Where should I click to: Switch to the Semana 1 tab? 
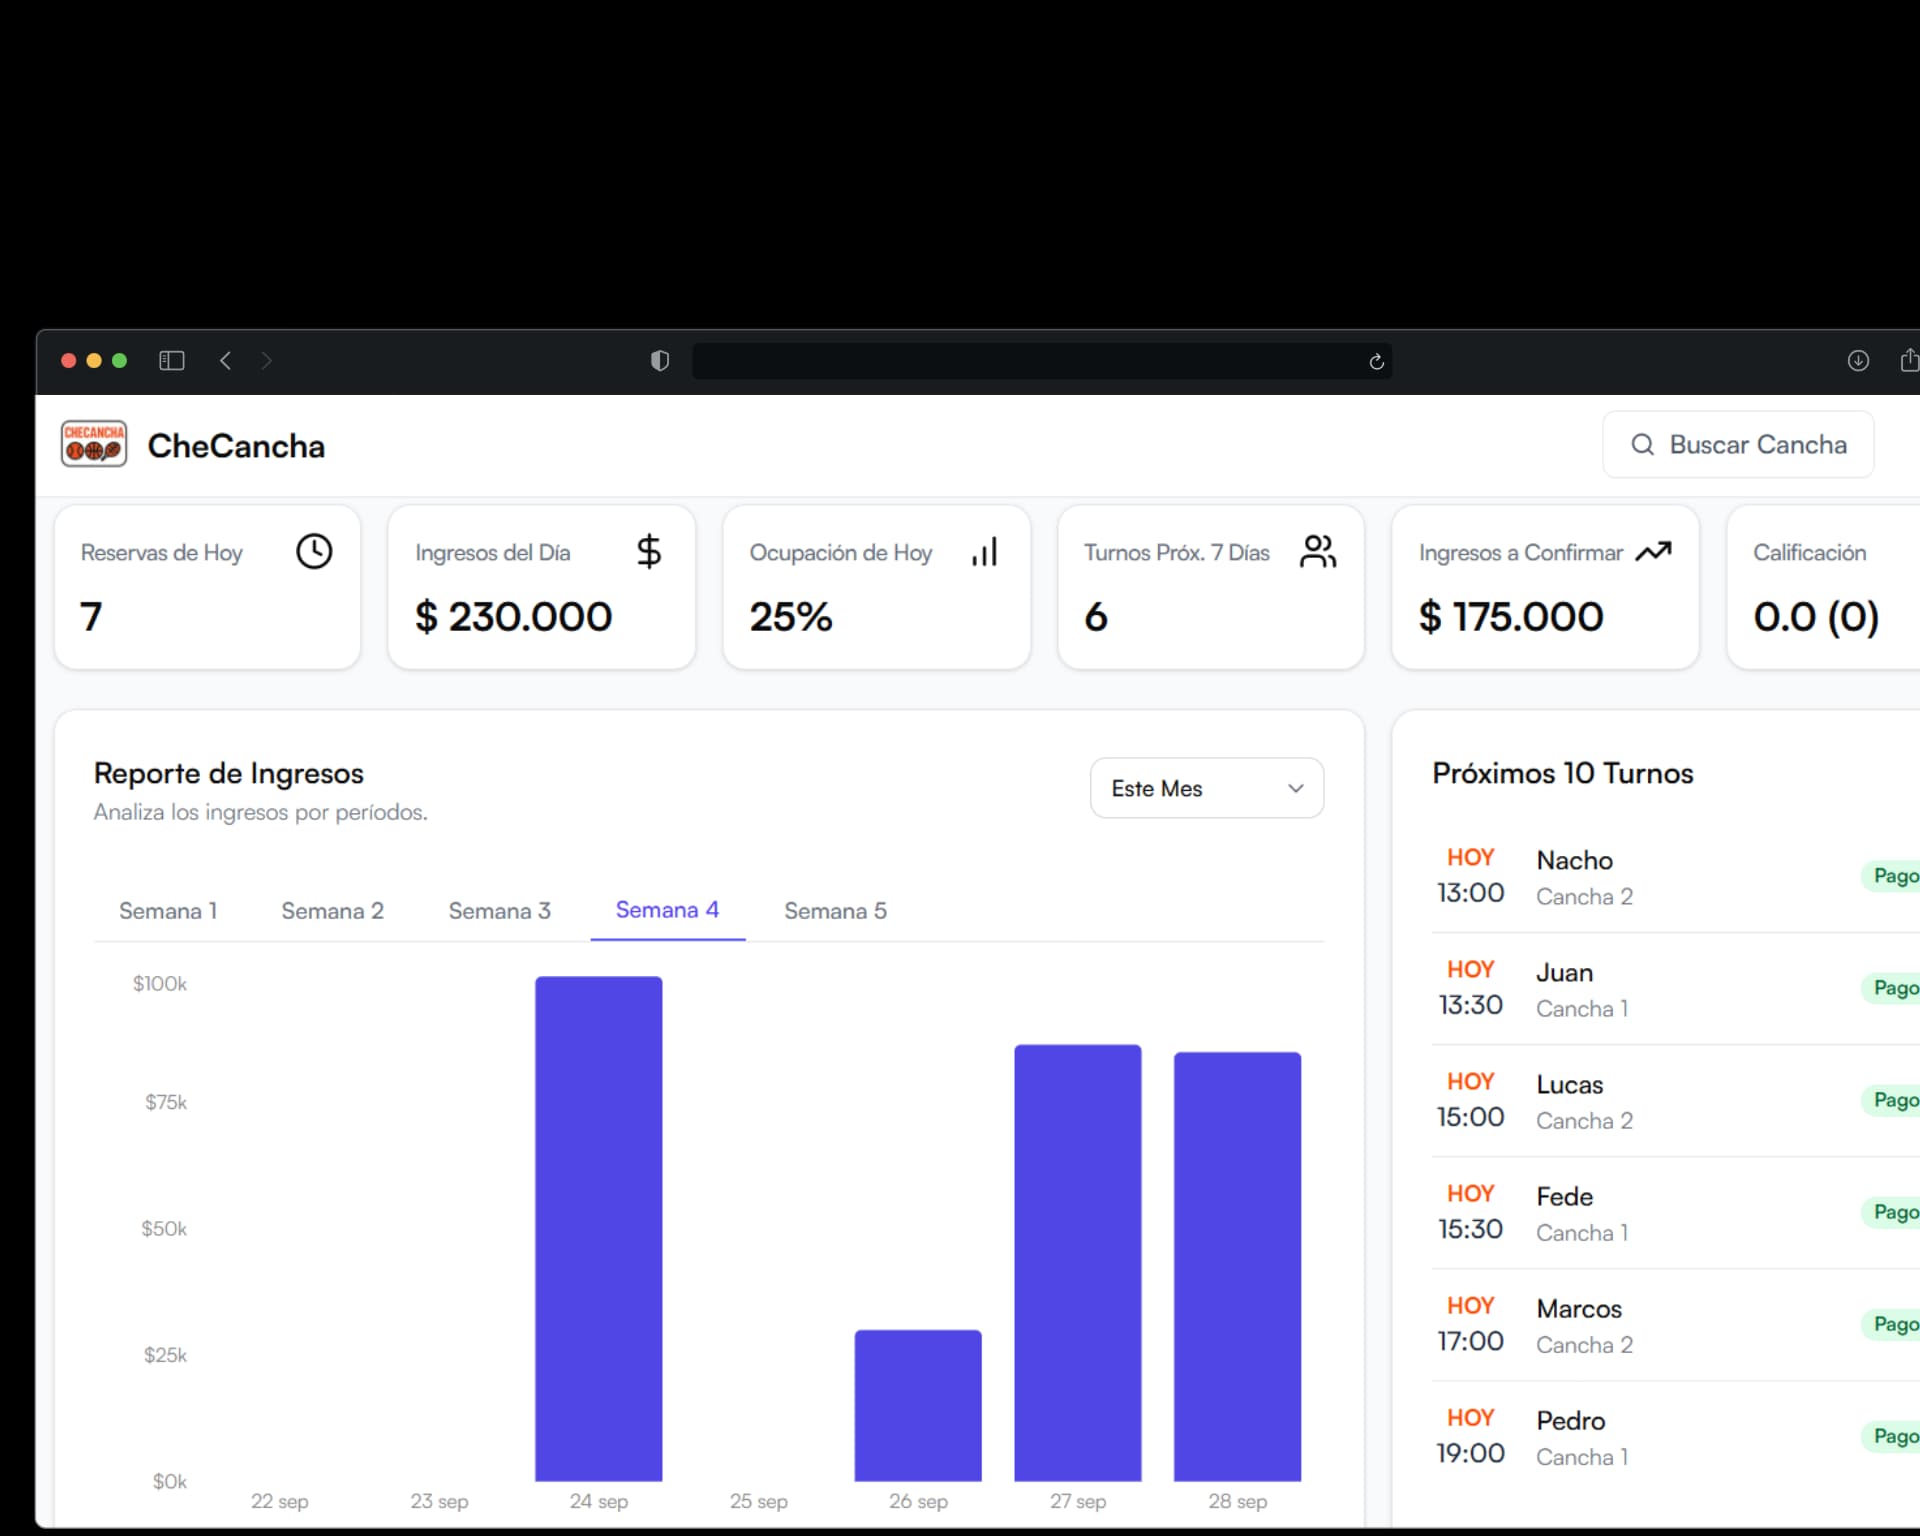[x=168, y=911]
